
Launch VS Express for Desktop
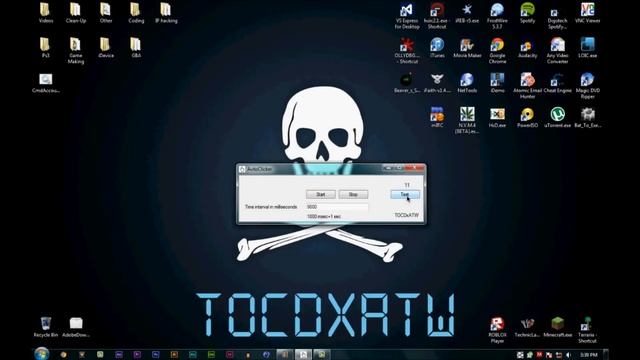(407, 16)
